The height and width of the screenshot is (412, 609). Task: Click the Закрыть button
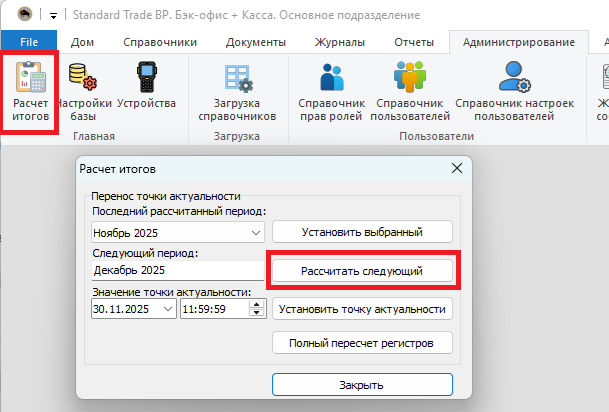[x=362, y=385]
